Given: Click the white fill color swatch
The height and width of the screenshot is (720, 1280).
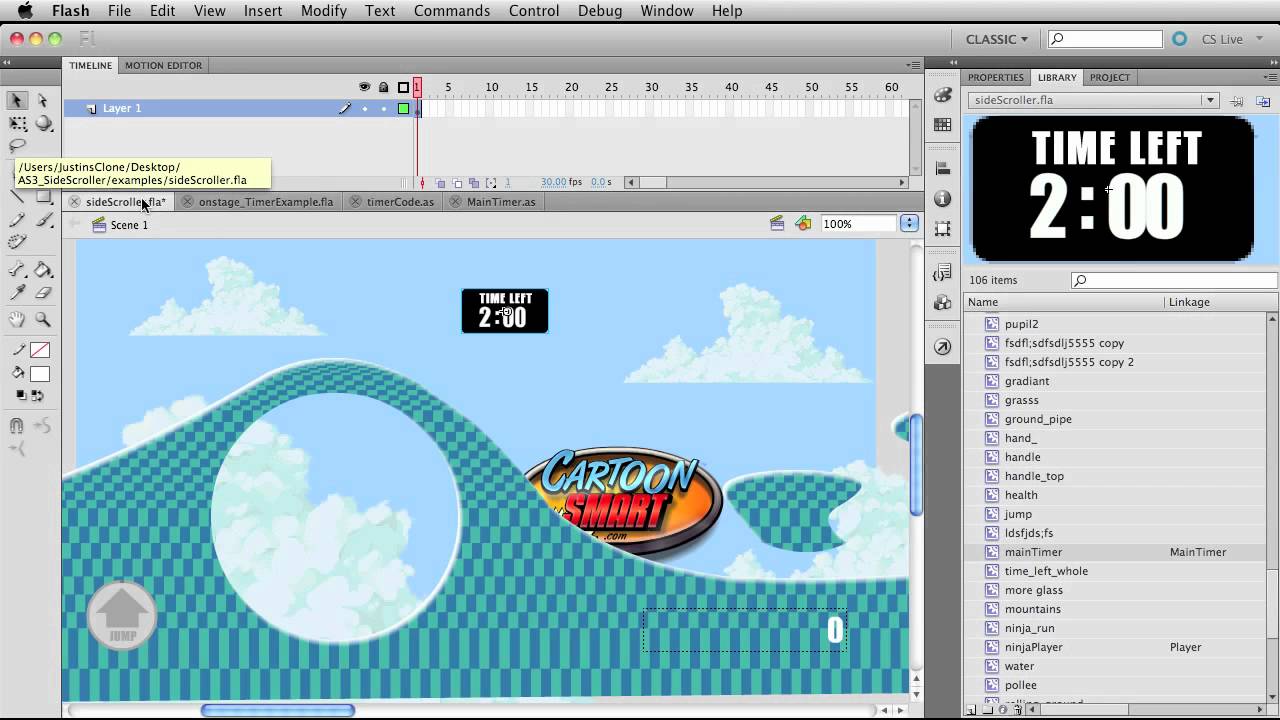Looking at the screenshot, I should pos(40,374).
